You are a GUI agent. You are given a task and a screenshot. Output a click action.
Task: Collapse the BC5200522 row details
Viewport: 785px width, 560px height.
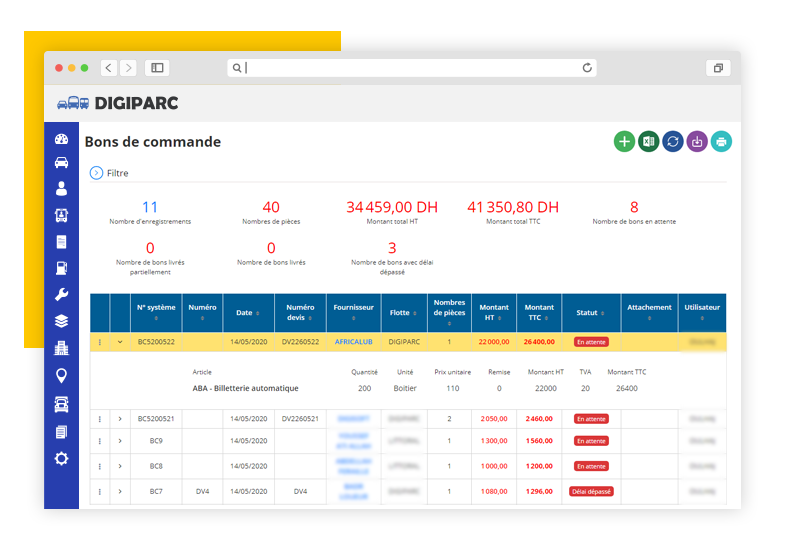pyautogui.click(x=120, y=342)
